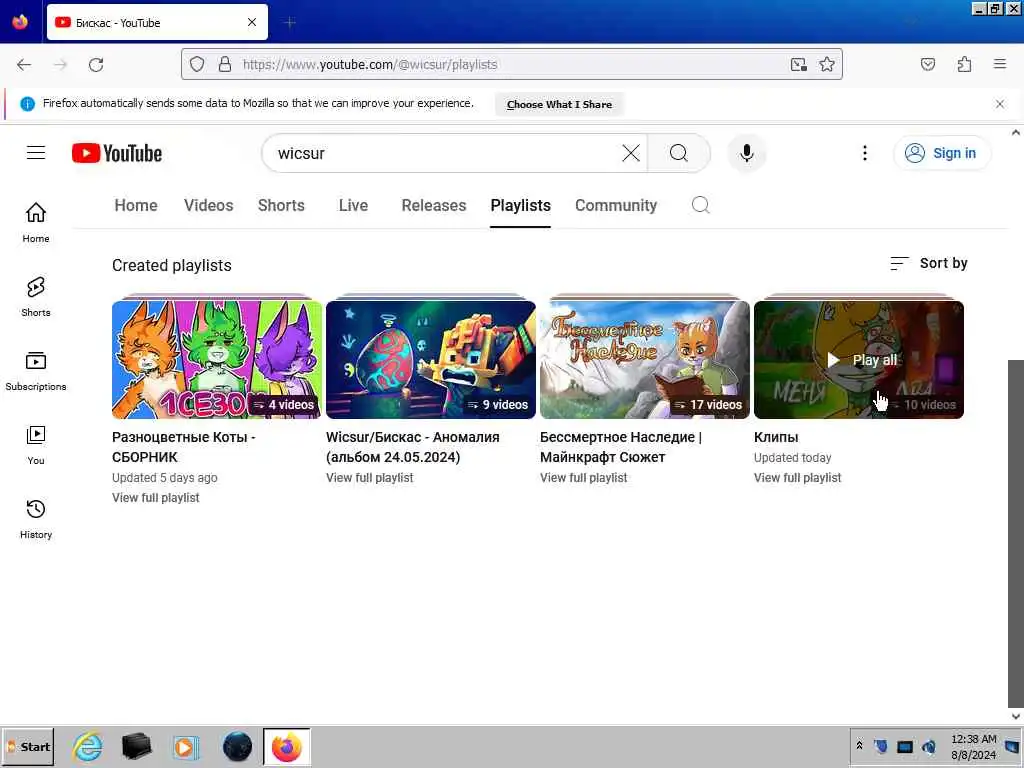
Task: Open Wicsur/Бискас - Аномалия title link
Action: coord(413,447)
